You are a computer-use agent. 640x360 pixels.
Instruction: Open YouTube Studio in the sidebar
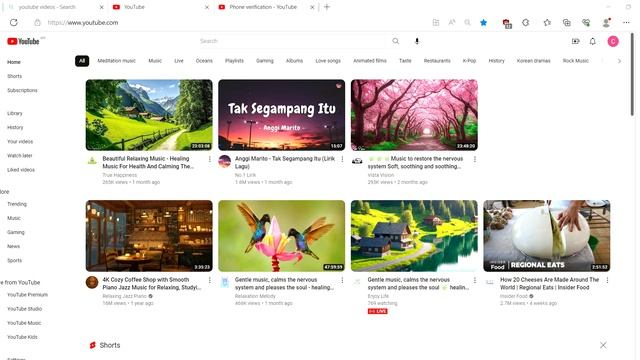click(24, 309)
